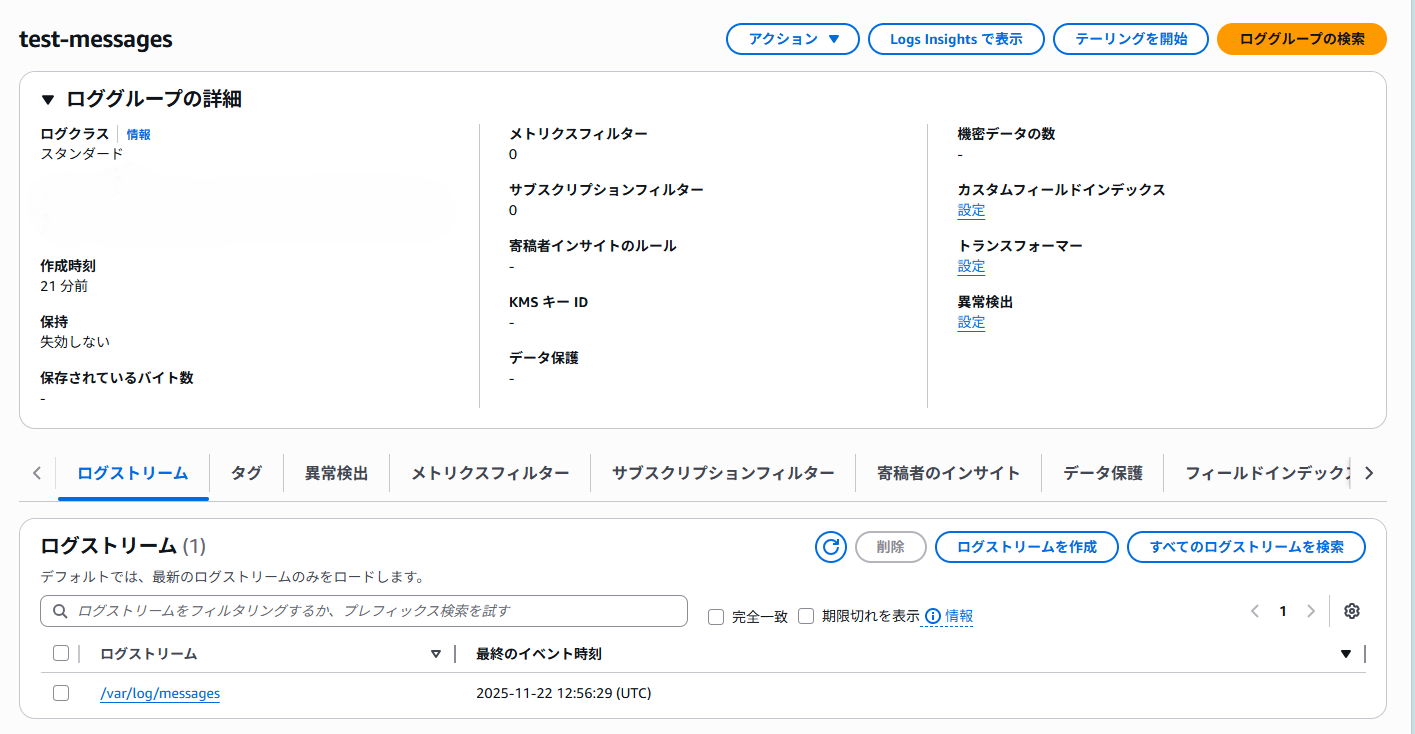Enable the 完全一致 checkbox

tap(715, 616)
